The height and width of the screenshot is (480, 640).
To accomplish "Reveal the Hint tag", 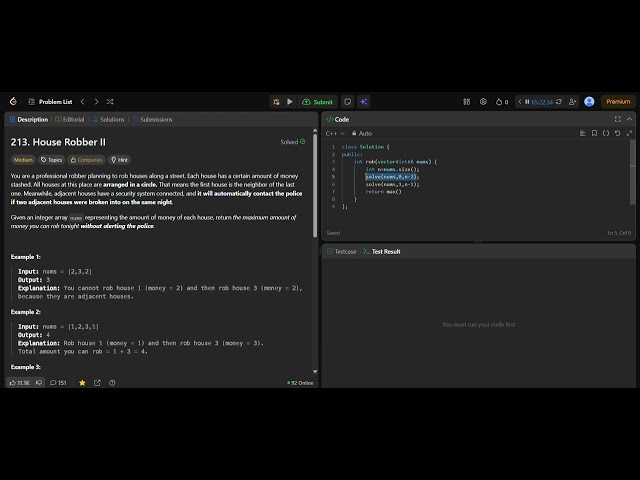I will click(x=119, y=160).
